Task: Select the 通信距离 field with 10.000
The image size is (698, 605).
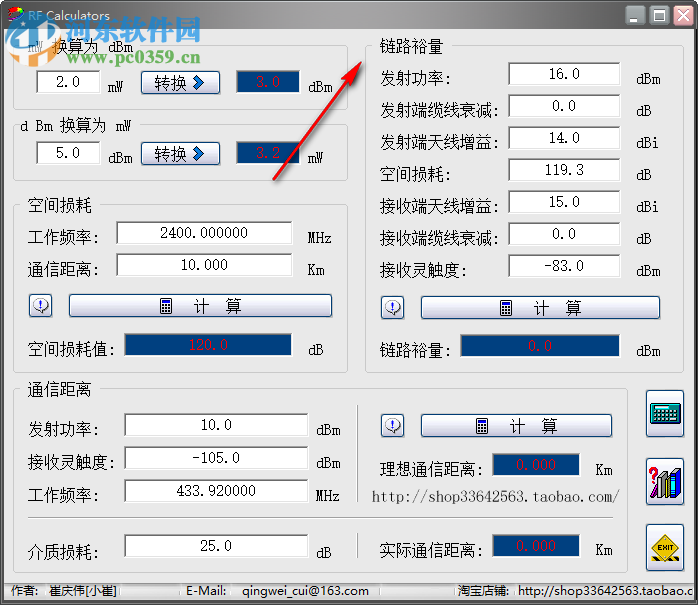Action: 204,265
